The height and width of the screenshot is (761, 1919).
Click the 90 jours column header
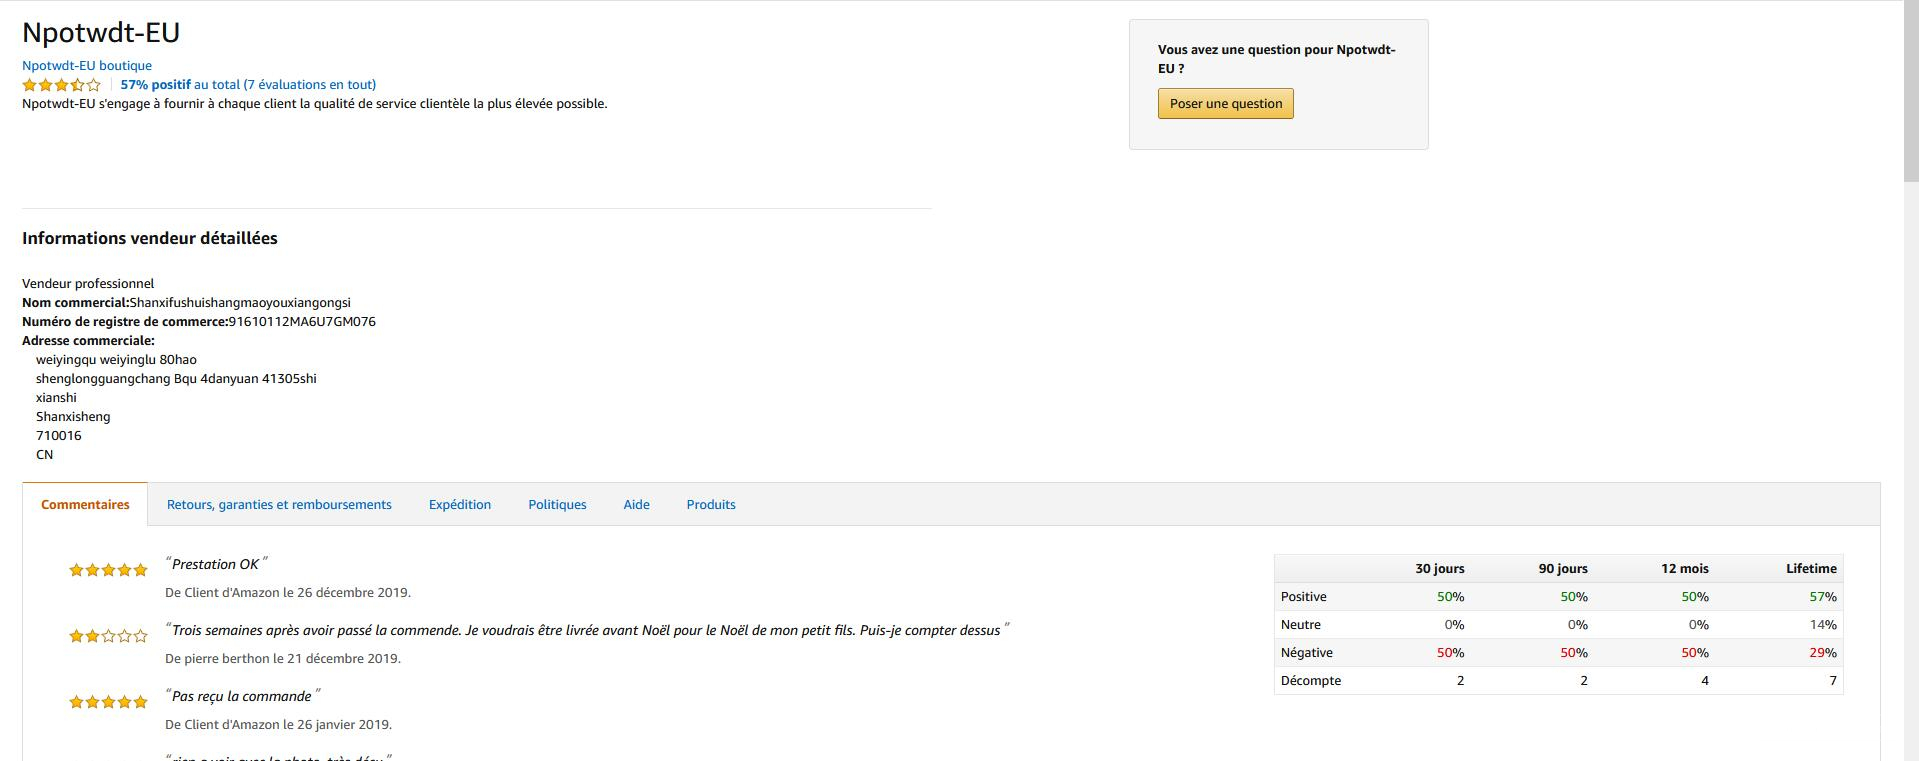point(1562,569)
